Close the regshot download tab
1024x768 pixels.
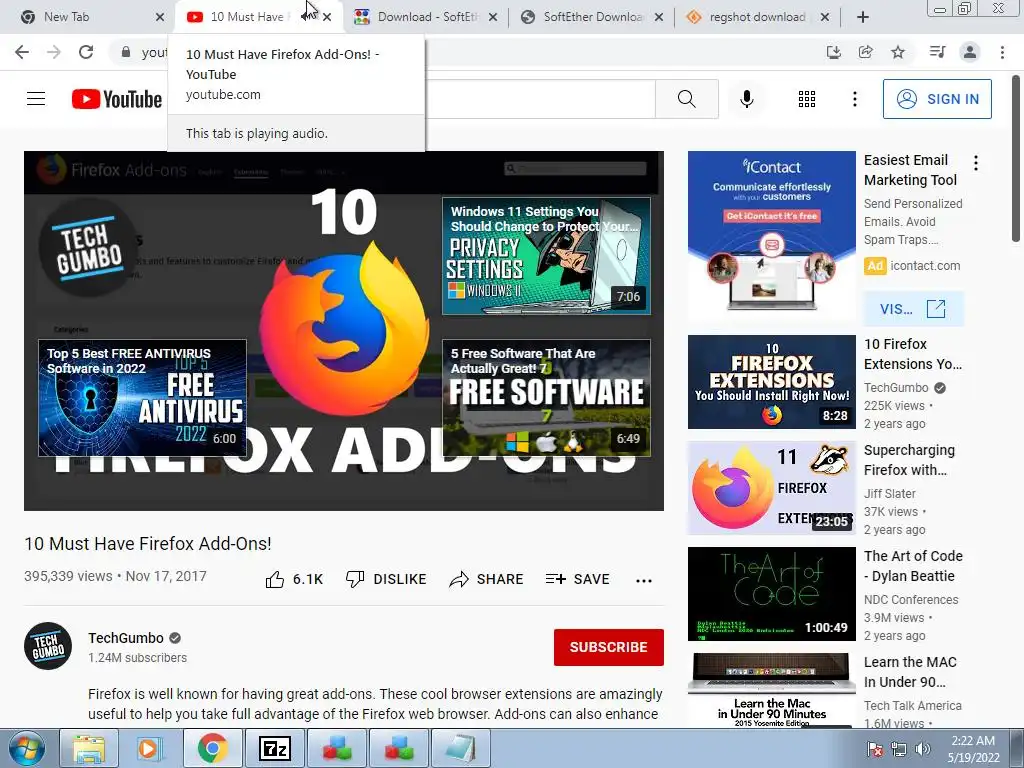coord(825,17)
